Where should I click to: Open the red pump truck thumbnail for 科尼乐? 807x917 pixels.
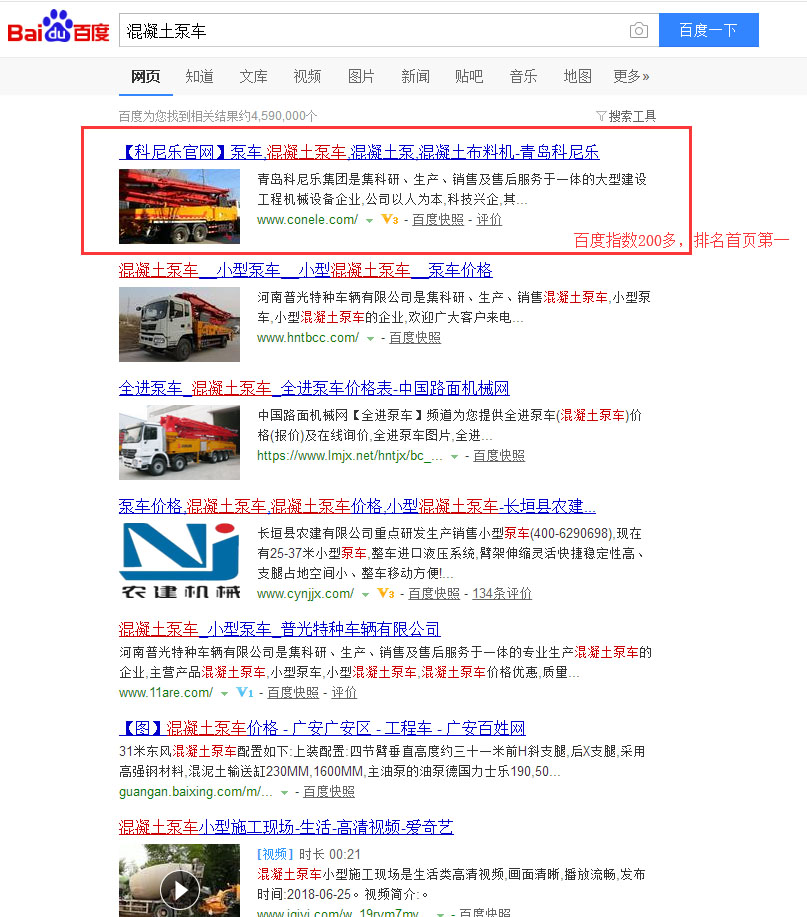coord(180,206)
